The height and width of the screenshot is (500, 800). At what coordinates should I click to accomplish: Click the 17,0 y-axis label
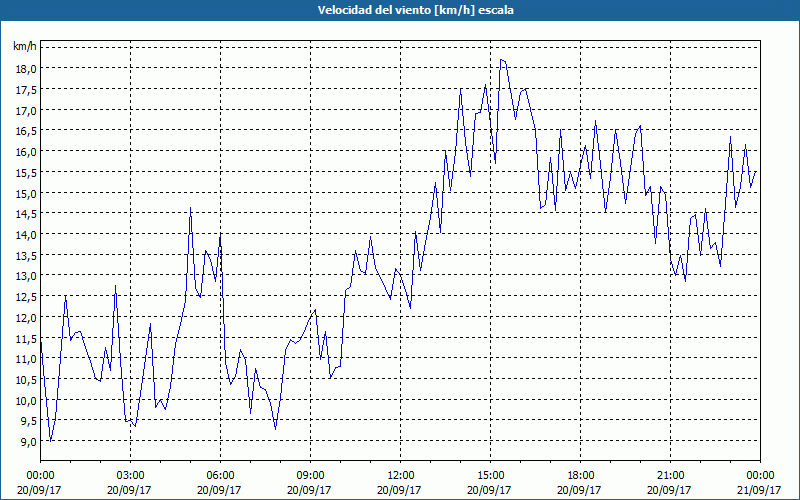[25, 111]
